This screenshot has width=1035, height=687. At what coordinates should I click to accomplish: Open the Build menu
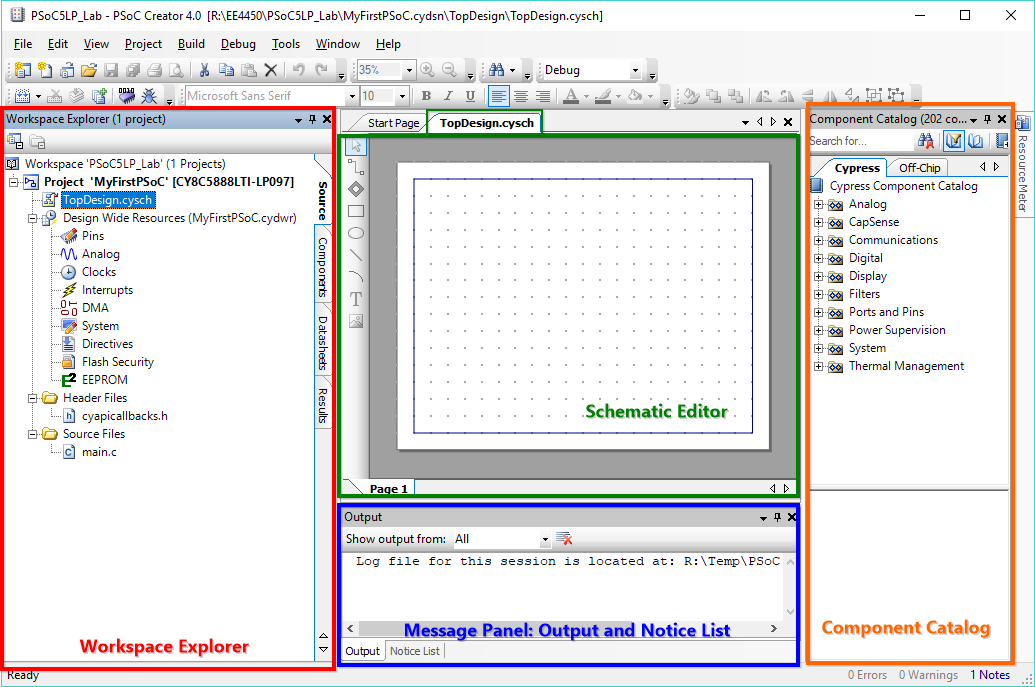coord(191,44)
